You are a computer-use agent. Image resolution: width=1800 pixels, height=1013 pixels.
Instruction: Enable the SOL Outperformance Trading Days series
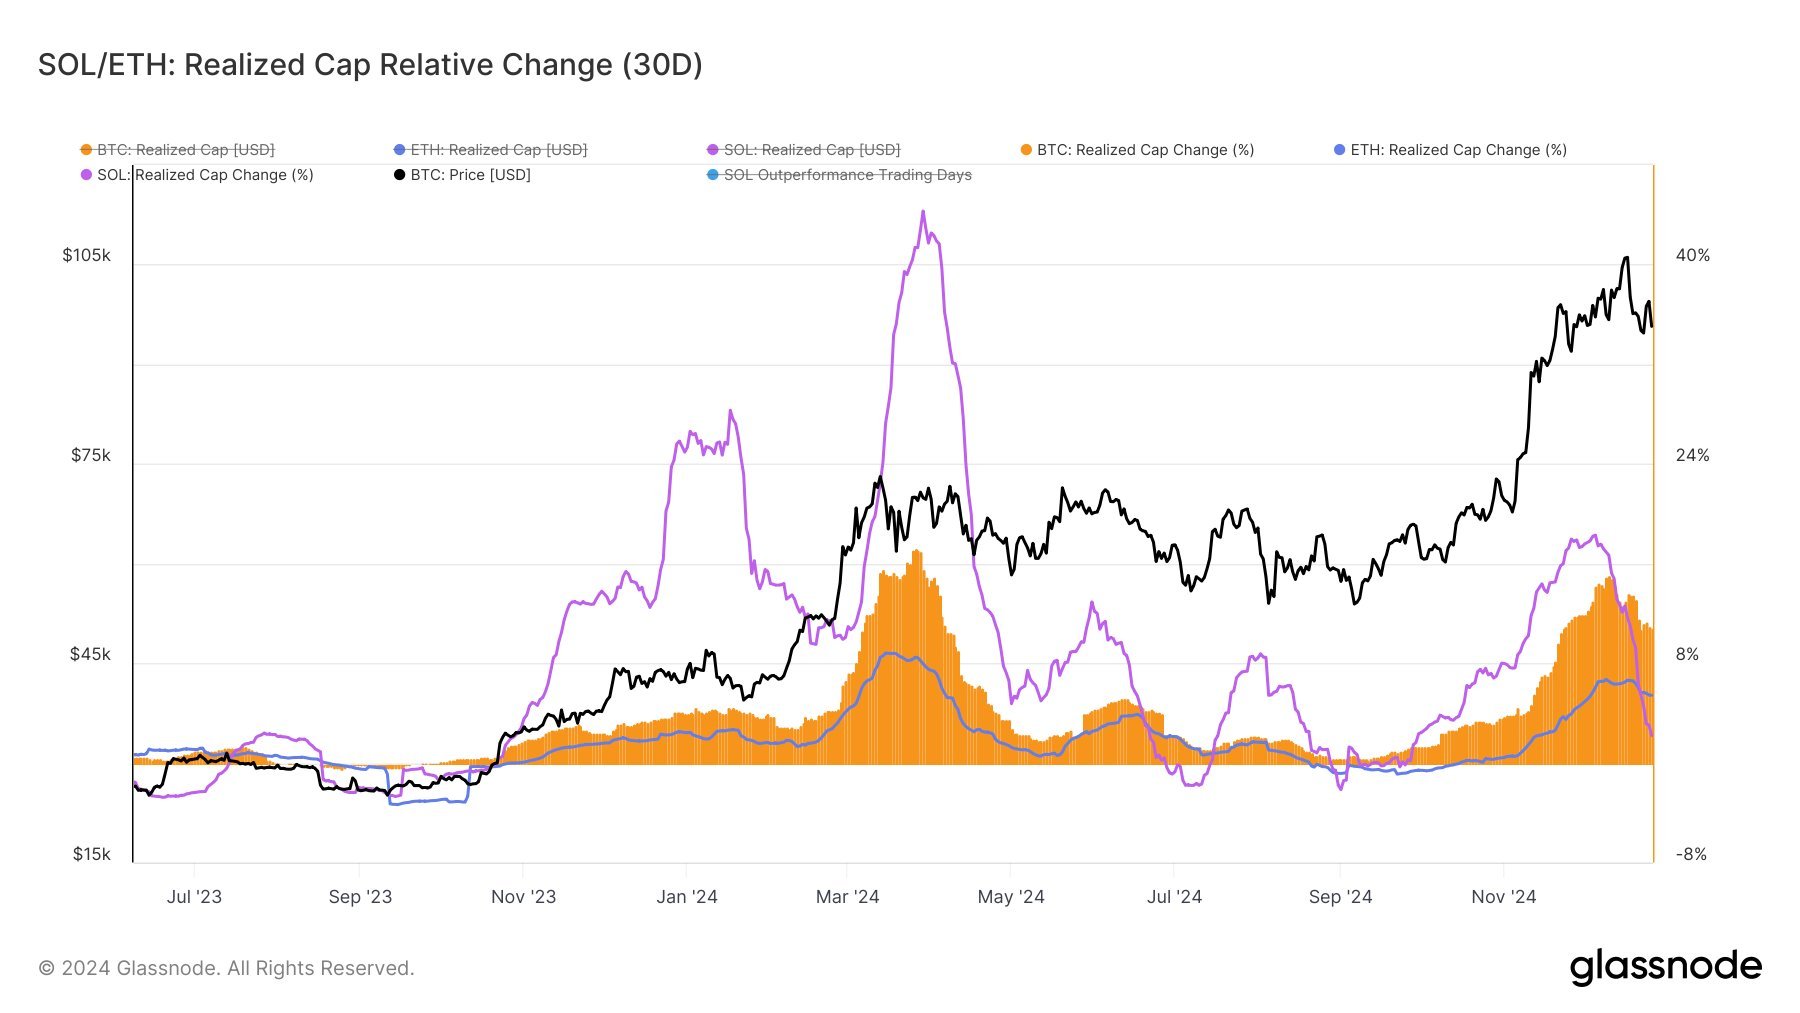click(x=839, y=175)
